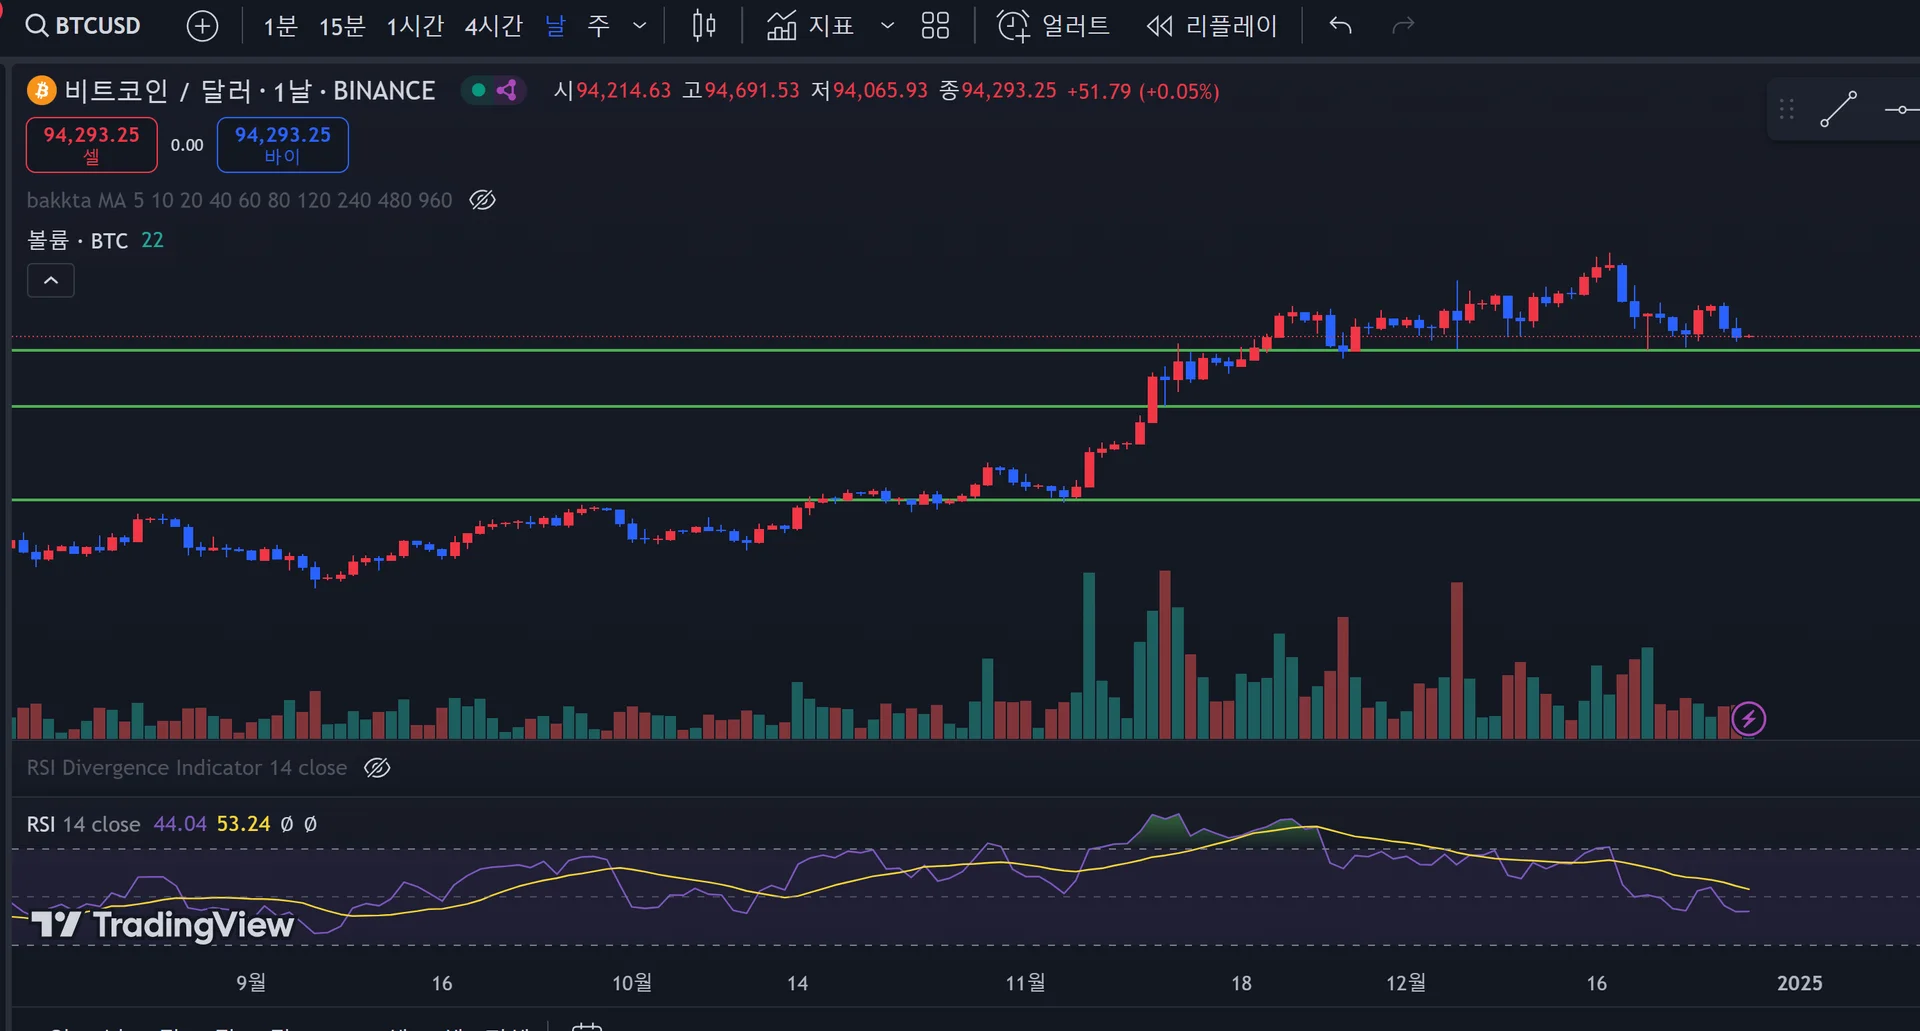This screenshot has height=1031, width=1920.
Task: Select the trend line drawing tool
Action: pos(1838,109)
